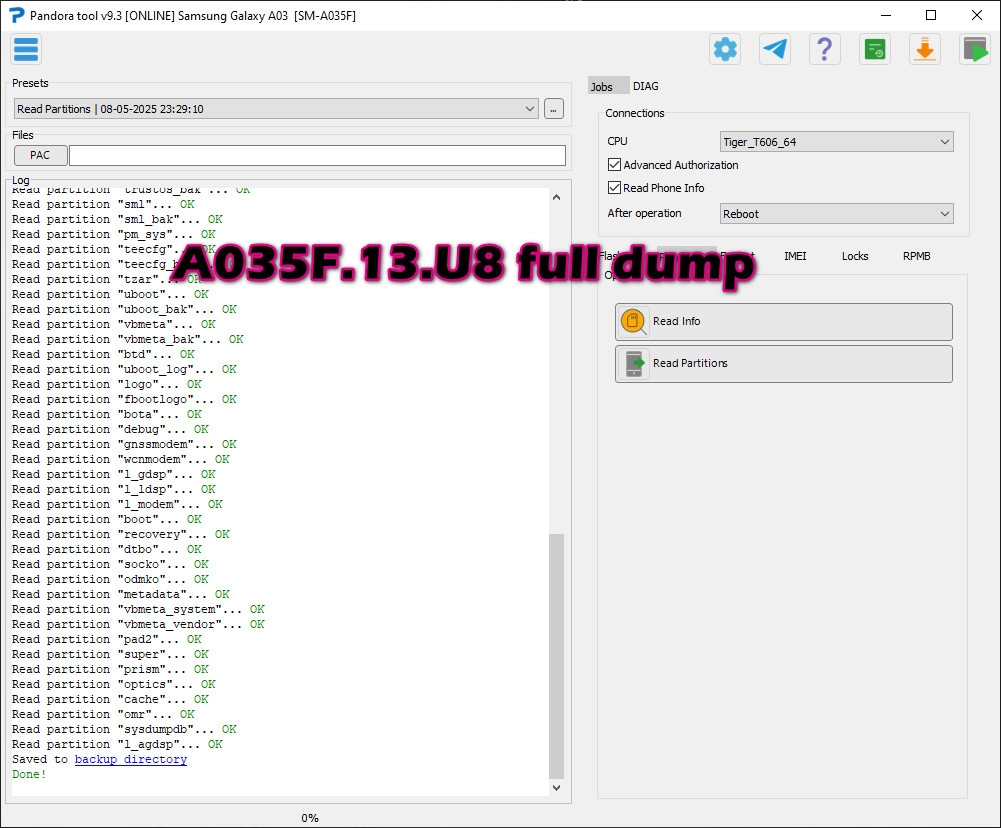Expand the After operation Reboot dropdown
The width and height of the screenshot is (1001, 828).
[944, 214]
